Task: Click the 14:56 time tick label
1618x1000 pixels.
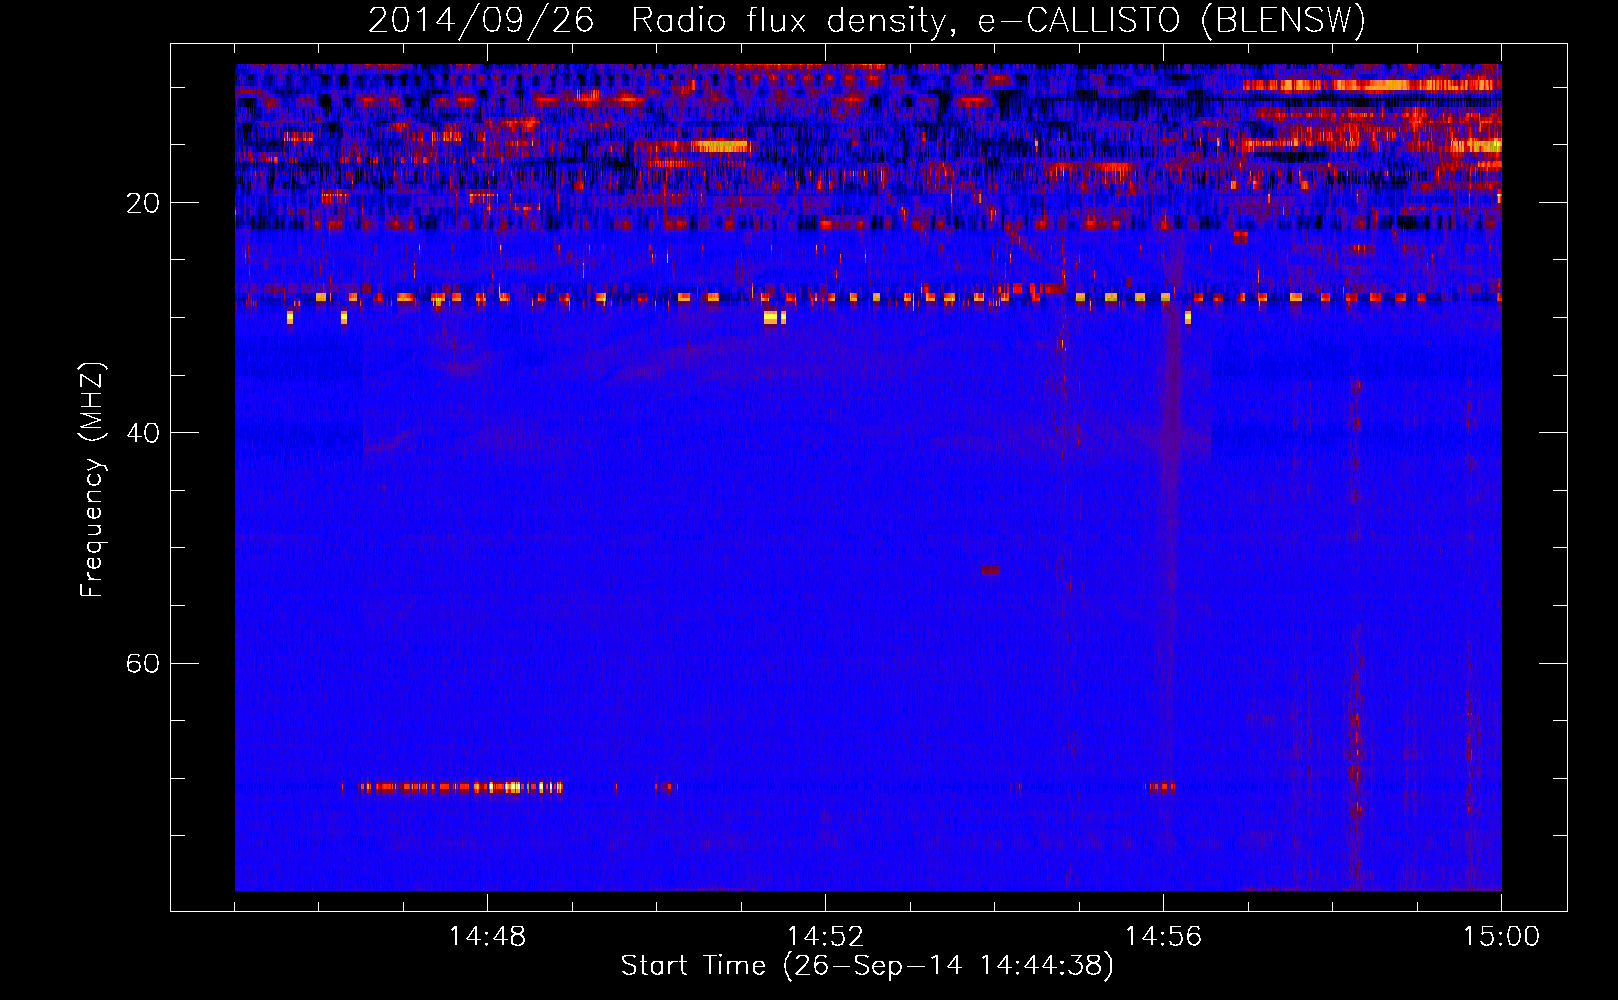Action: click(1163, 937)
